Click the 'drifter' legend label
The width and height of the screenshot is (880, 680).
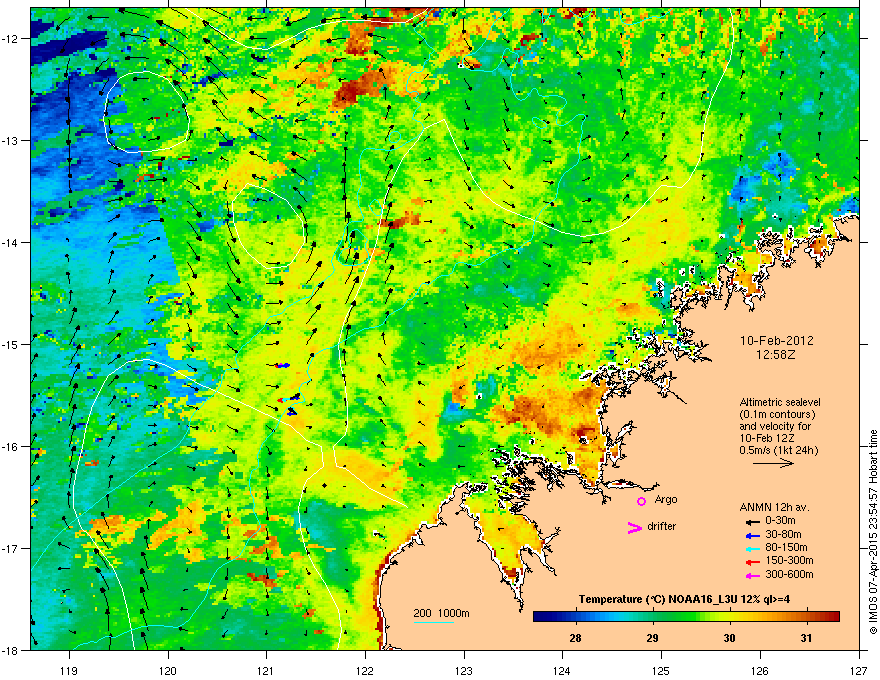pos(662,526)
